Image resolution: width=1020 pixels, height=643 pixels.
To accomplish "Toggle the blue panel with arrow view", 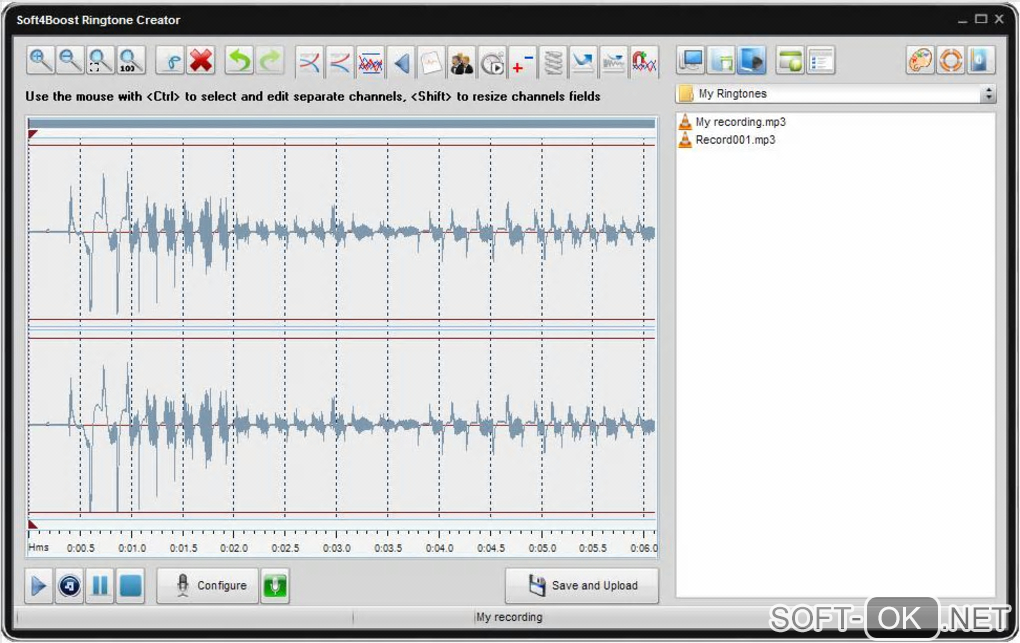I will click(751, 61).
